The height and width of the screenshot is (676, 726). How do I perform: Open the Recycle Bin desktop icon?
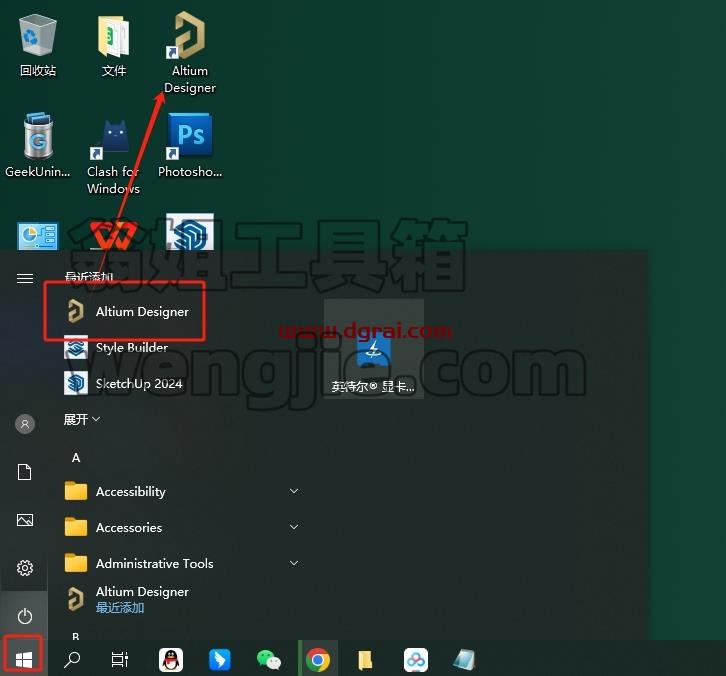pos(38,45)
